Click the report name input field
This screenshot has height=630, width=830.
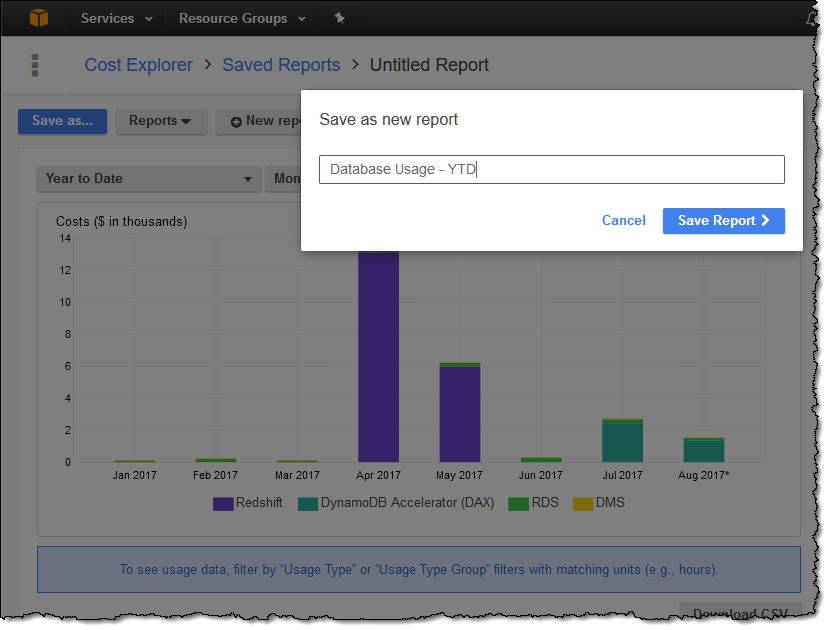tap(551, 170)
